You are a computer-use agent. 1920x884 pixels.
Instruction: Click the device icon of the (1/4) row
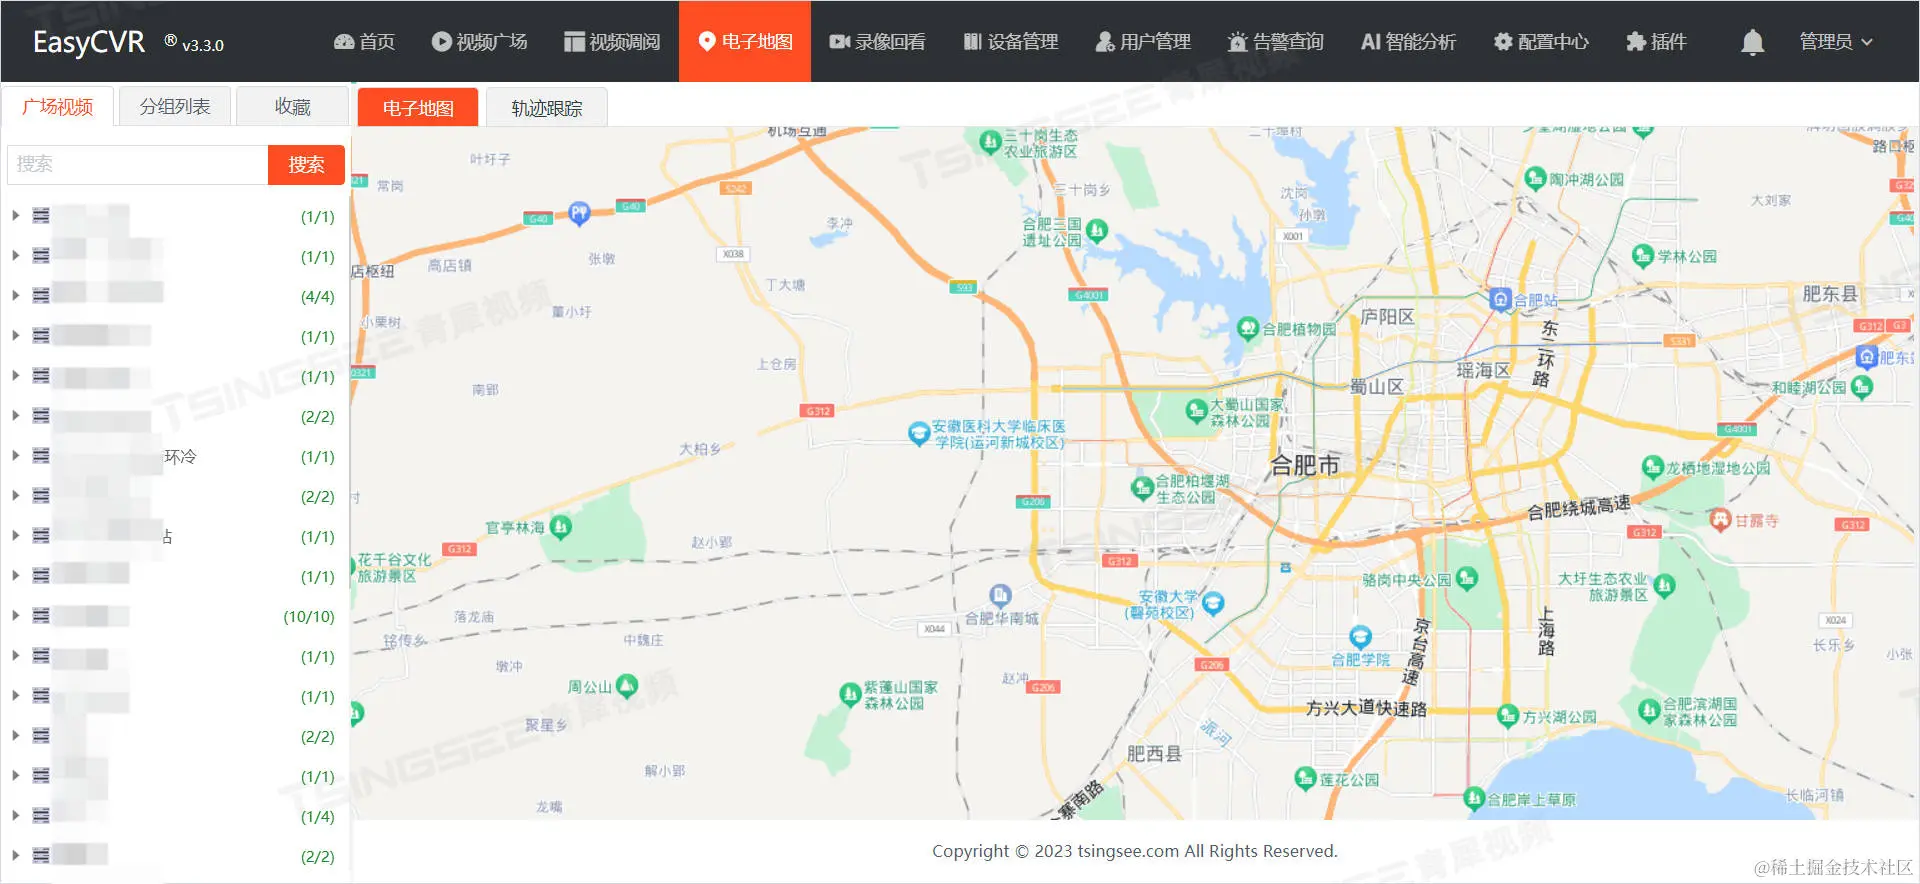[41, 815]
